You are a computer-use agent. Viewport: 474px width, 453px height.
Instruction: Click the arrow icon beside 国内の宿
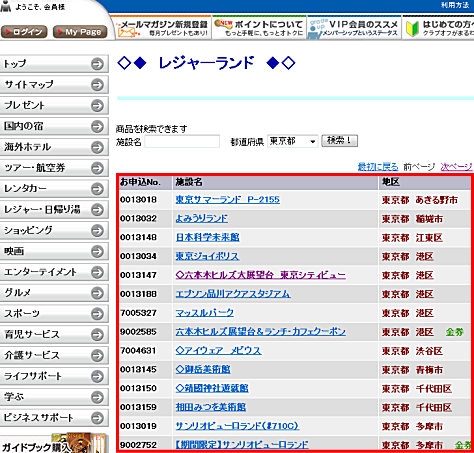pyautogui.click(x=97, y=126)
